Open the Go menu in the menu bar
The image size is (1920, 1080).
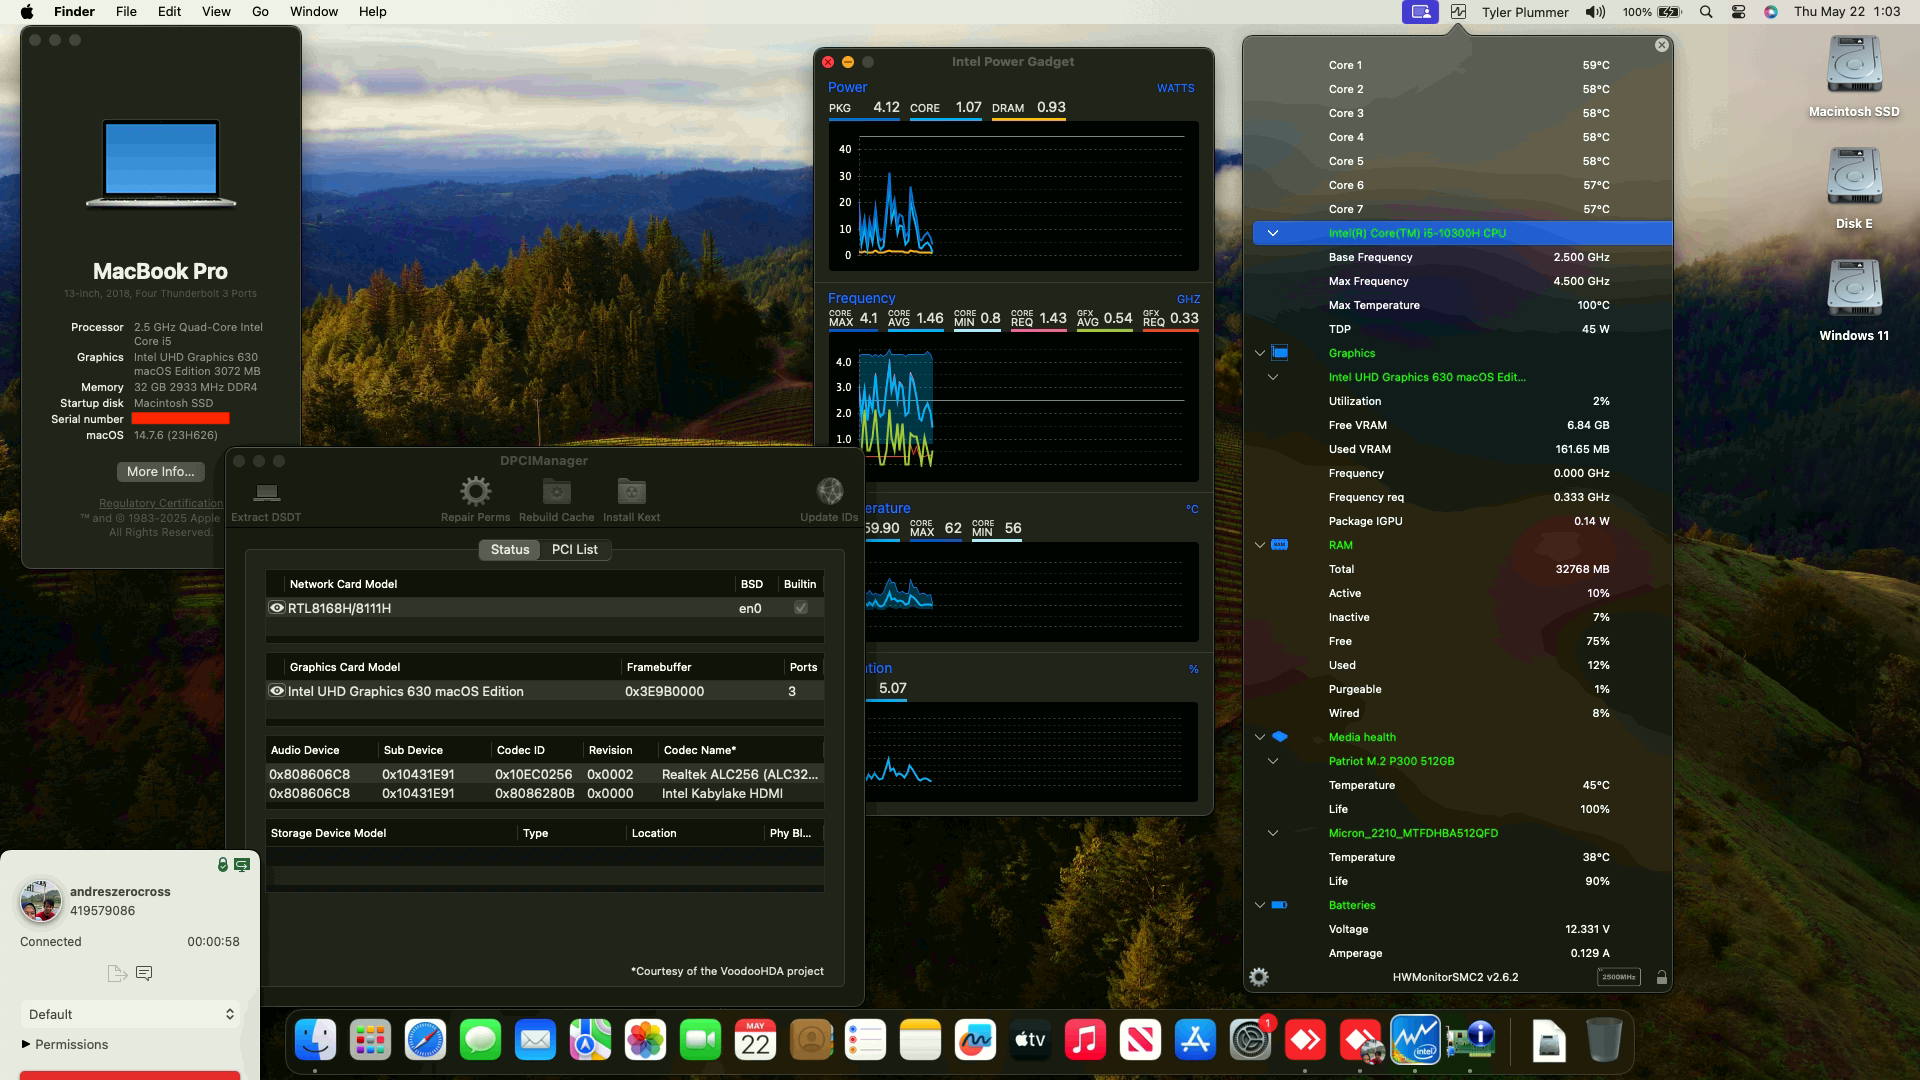(x=259, y=11)
